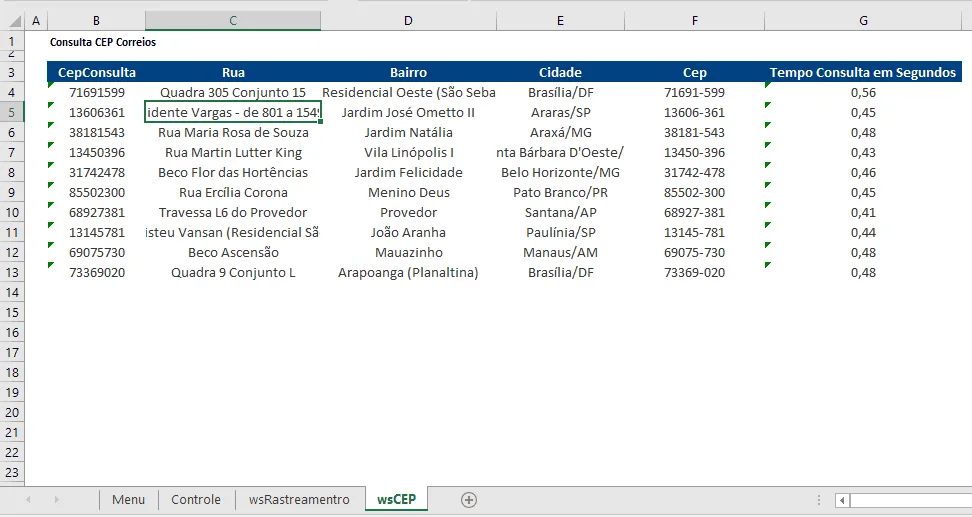
Task: Select cell 'Beco Ascensão'
Action: tap(233, 252)
